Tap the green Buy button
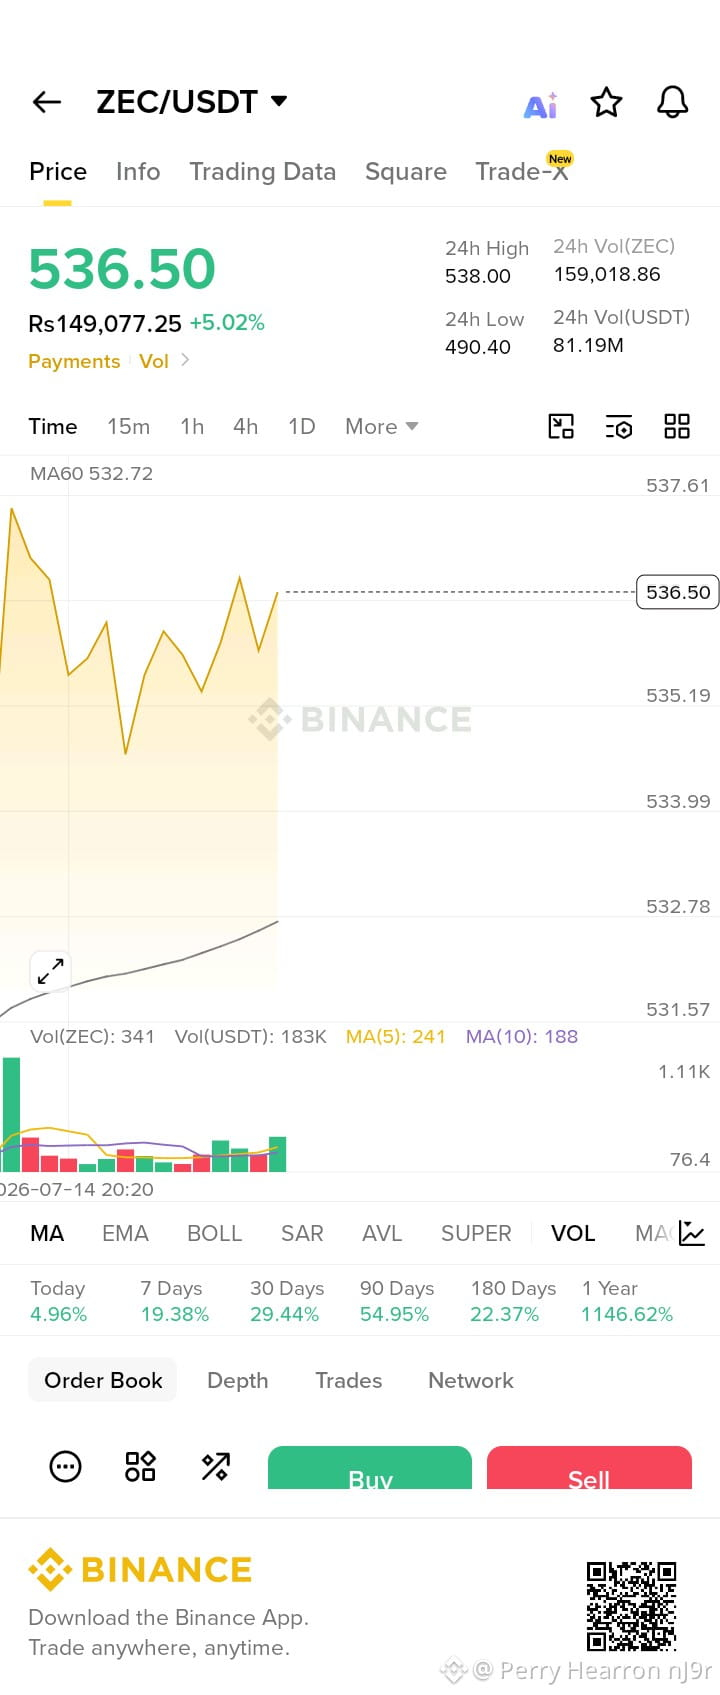Image resolution: width=720 pixels, height=1695 pixels. [370, 1468]
